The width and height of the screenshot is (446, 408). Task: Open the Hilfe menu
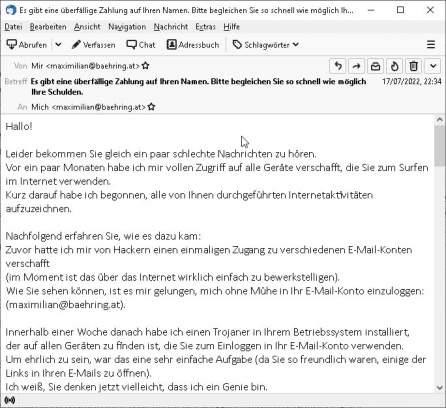point(231,27)
